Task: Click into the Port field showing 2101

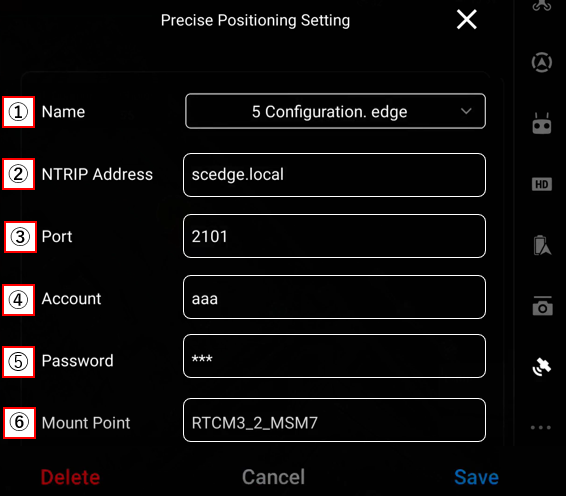Action: pyautogui.click(x=334, y=236)
